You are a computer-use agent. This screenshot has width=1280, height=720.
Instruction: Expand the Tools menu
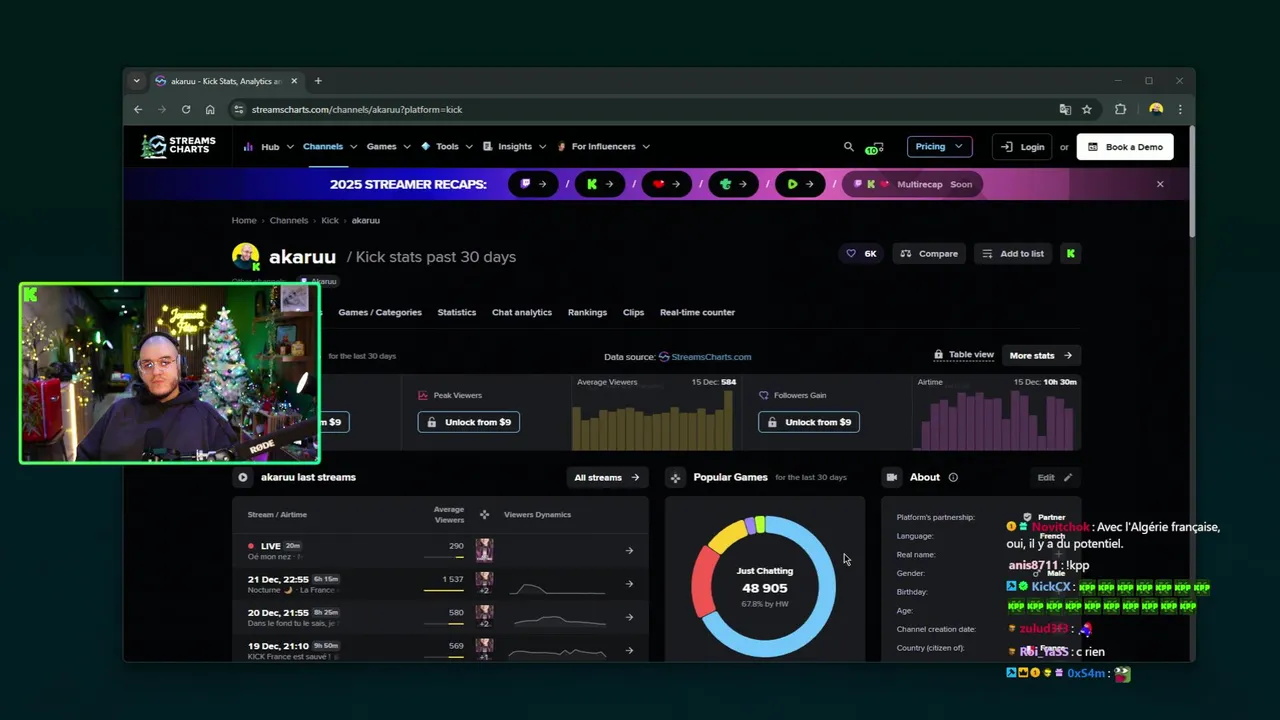(446, 147)
